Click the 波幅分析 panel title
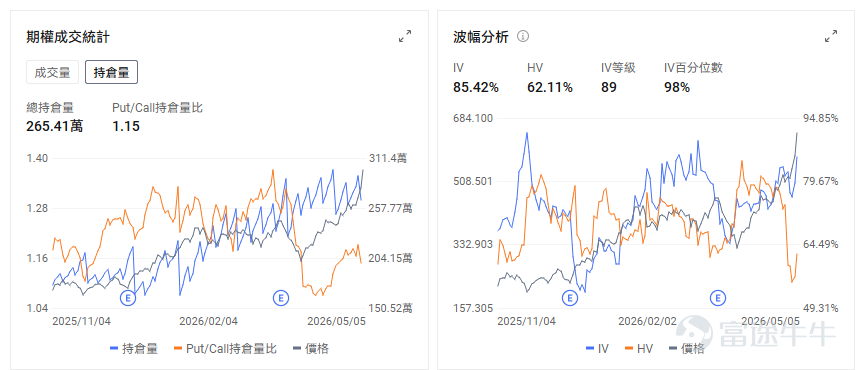The height and width of the screenshot is (370, 856). [x=481, y=37]
